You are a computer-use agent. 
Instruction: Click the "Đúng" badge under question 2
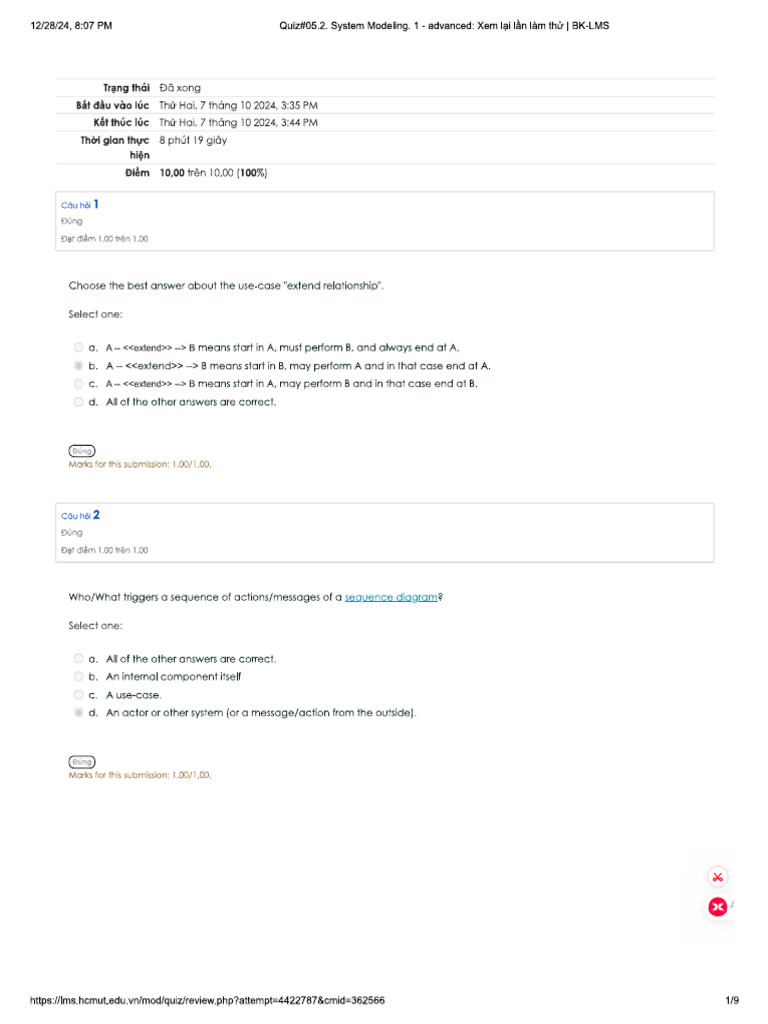click(82, 762)
